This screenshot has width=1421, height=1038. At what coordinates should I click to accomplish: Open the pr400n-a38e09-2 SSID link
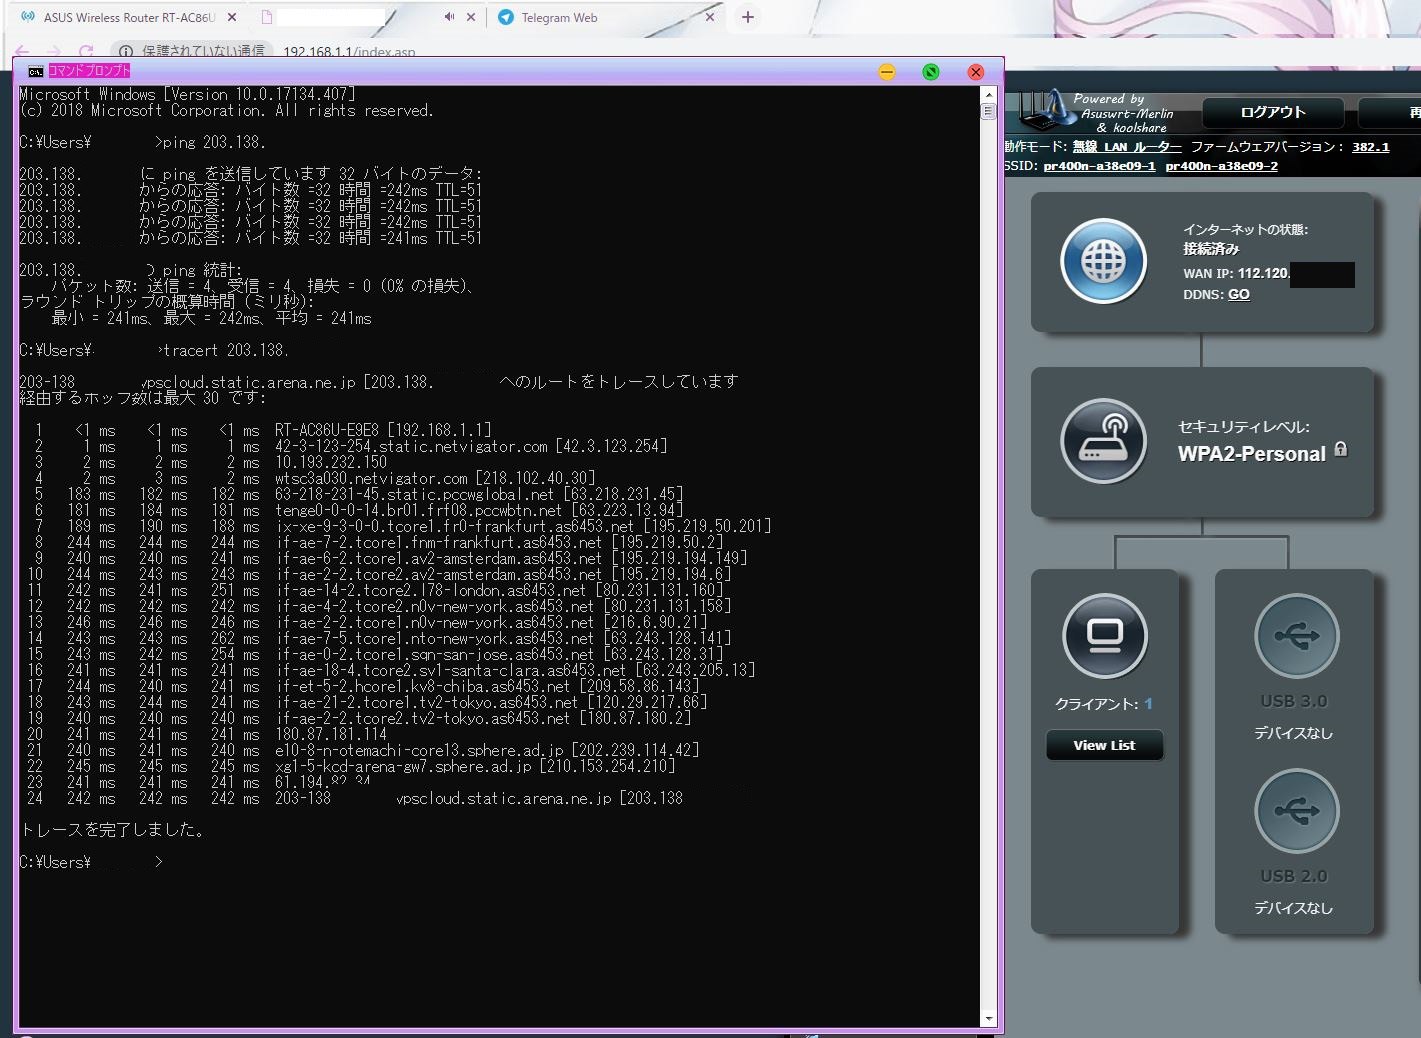coord(1221,166)
